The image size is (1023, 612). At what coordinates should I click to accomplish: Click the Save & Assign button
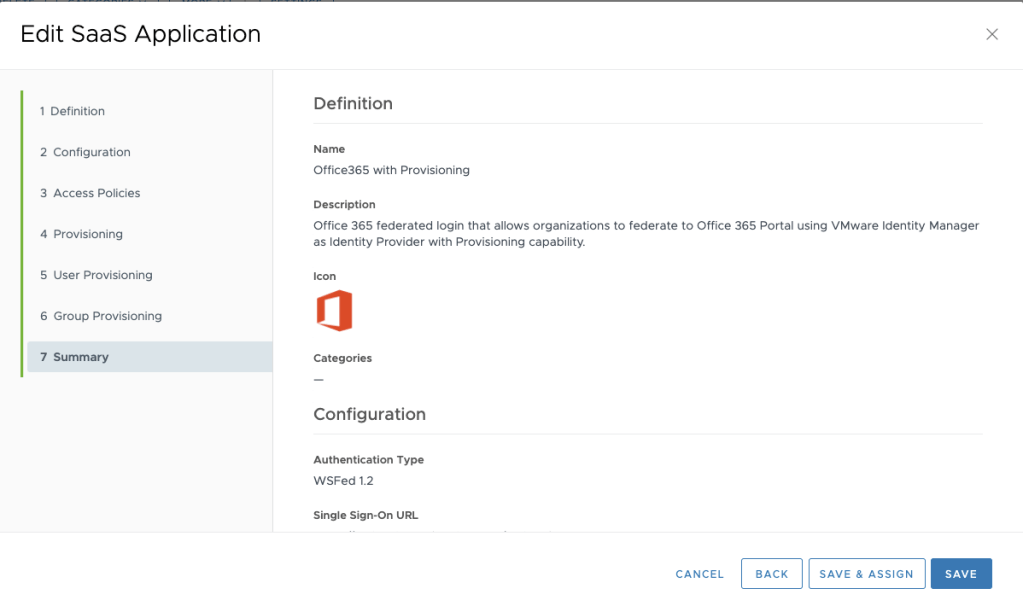(x=866, y=574)
